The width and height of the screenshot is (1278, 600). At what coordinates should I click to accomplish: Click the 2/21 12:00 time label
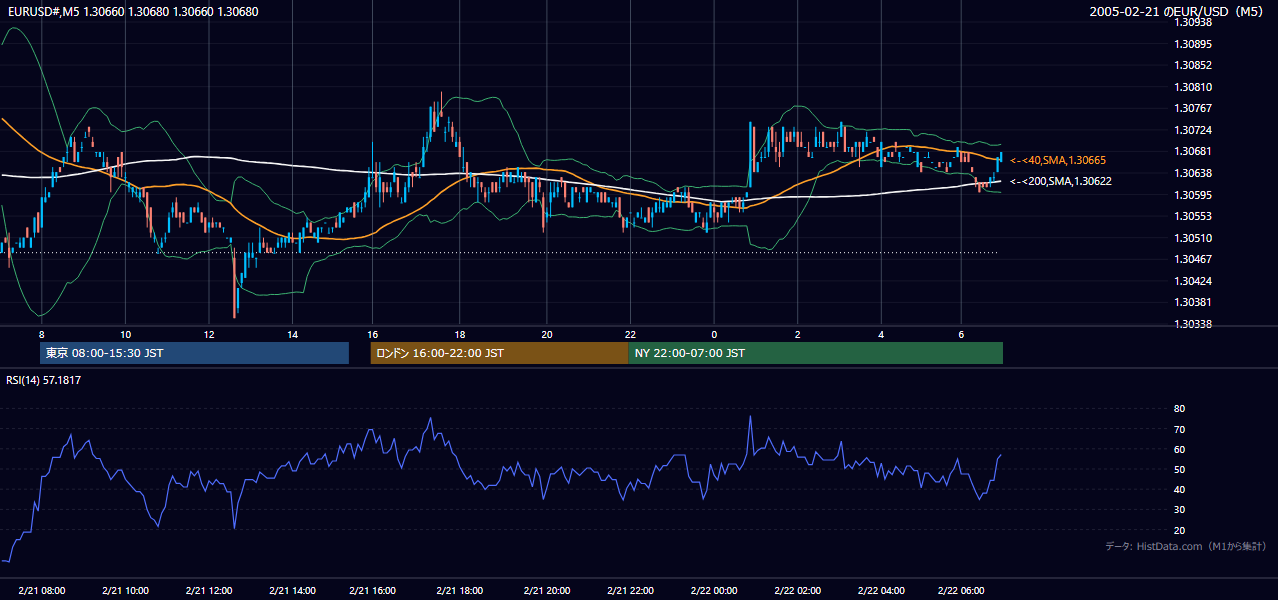pyautogui.click(x=209, y=591)
